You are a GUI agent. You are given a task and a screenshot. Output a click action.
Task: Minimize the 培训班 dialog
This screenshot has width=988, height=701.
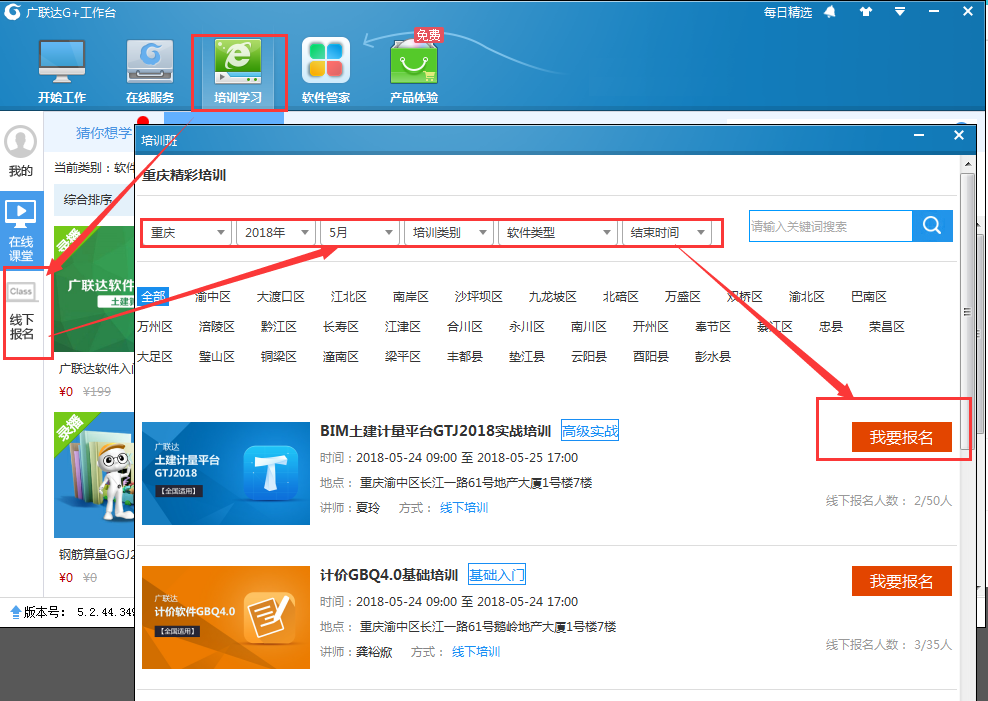(x=919, y=135)
